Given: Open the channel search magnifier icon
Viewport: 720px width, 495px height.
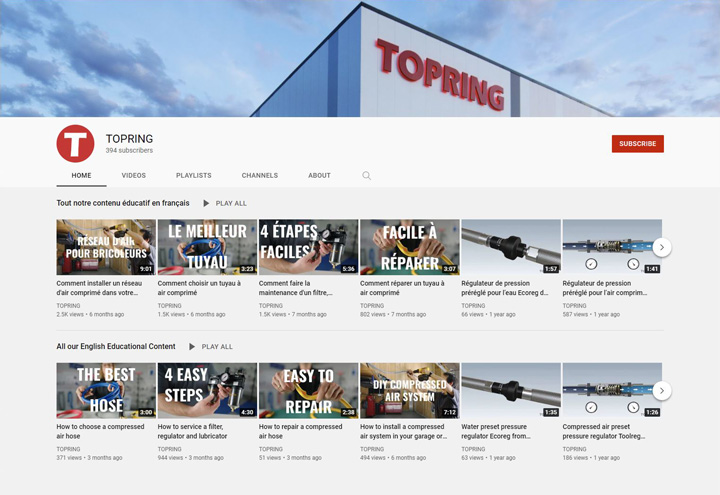Looking at the screenshot, I should click(366, 175).
